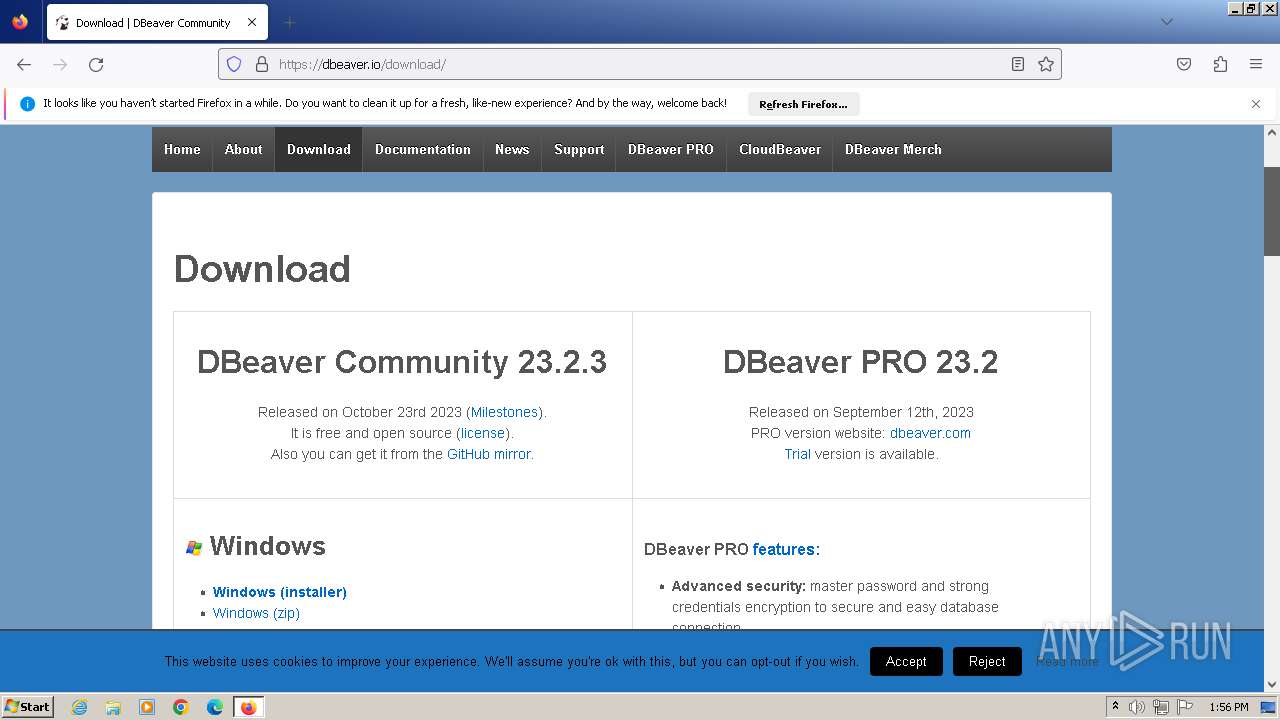Viewport: 1280px width, 720px height.
Task: Download the Windows (installer) link
Action: click(280, 592)
